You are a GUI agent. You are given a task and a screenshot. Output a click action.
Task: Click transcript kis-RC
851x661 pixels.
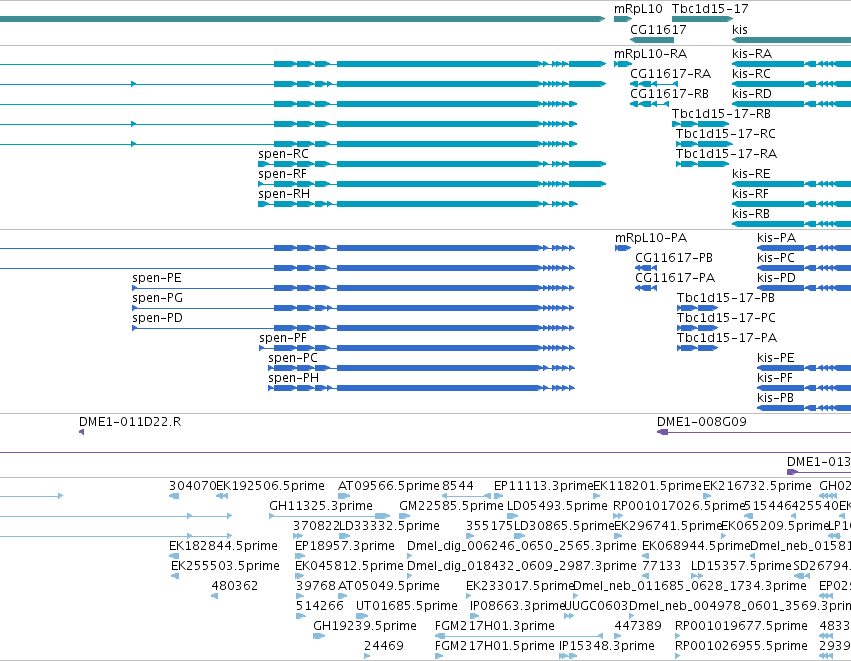(x=751, y=74)
